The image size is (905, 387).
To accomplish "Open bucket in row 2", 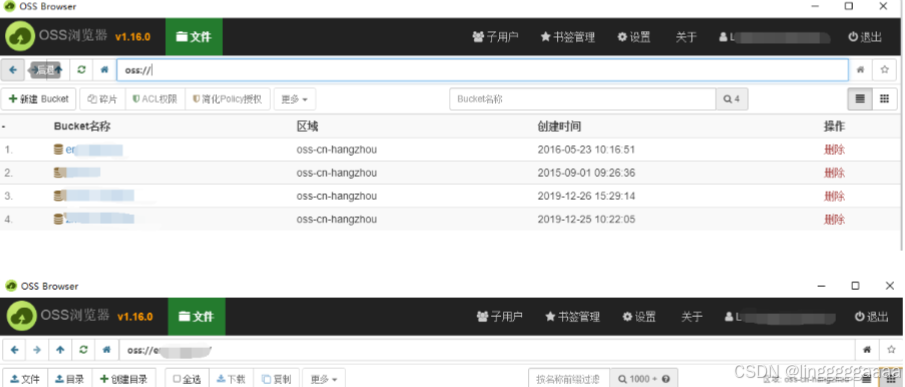I will click(83, 172).
